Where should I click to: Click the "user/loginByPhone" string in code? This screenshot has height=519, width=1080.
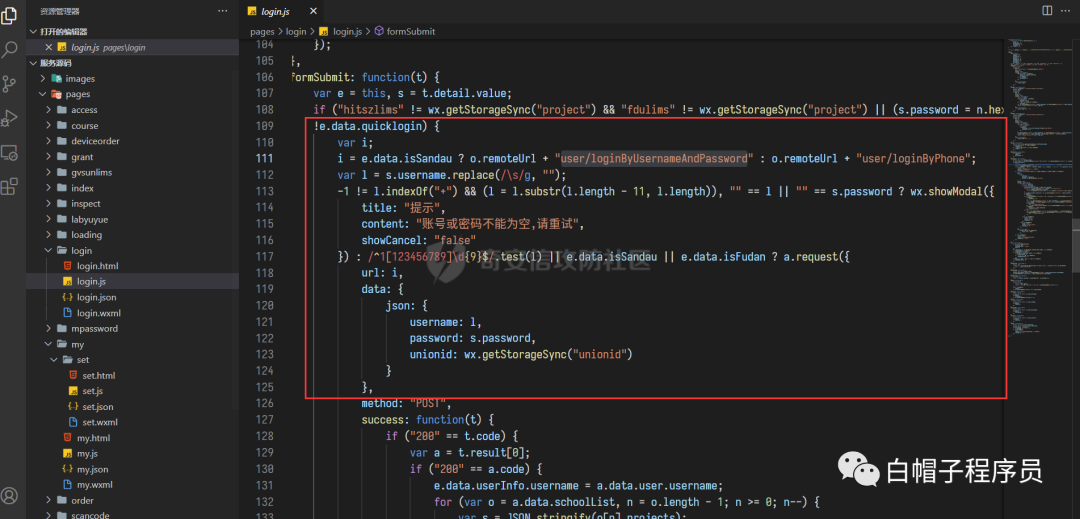[x=915, y=159]
